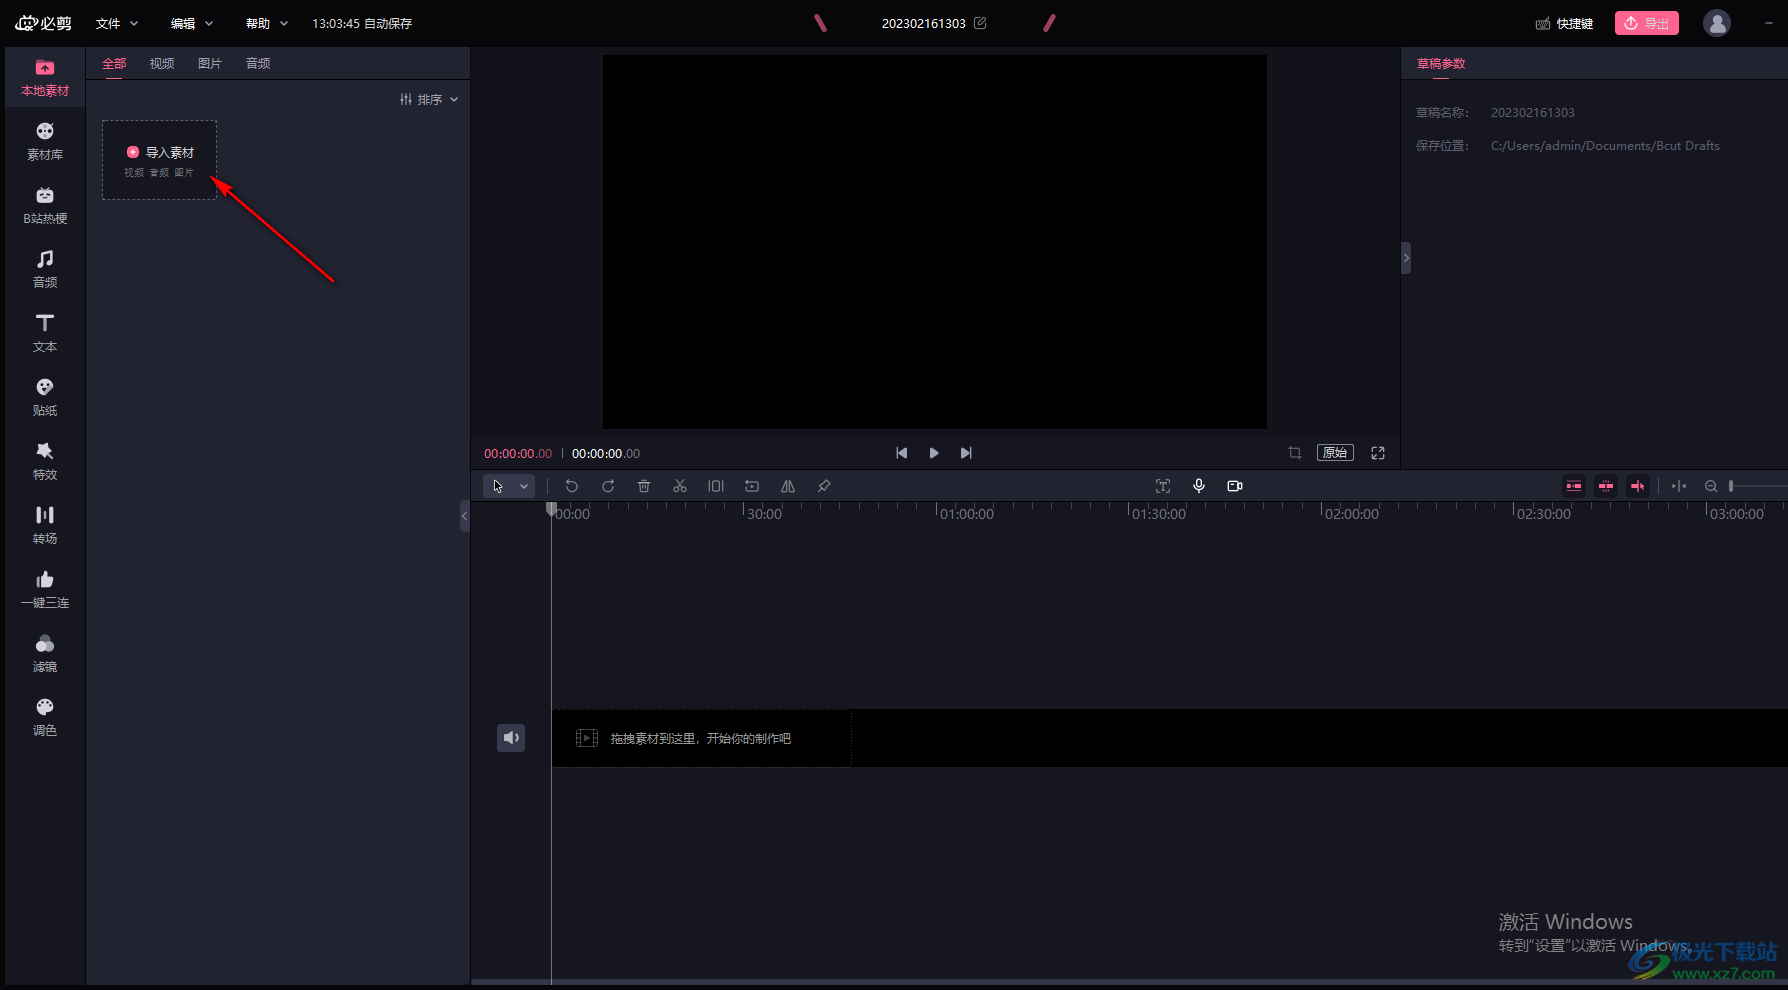Image resolution: width=1788 pixels, height=990 pixels.
Task: Click the 导出 export button
Action: point(1647,23)
